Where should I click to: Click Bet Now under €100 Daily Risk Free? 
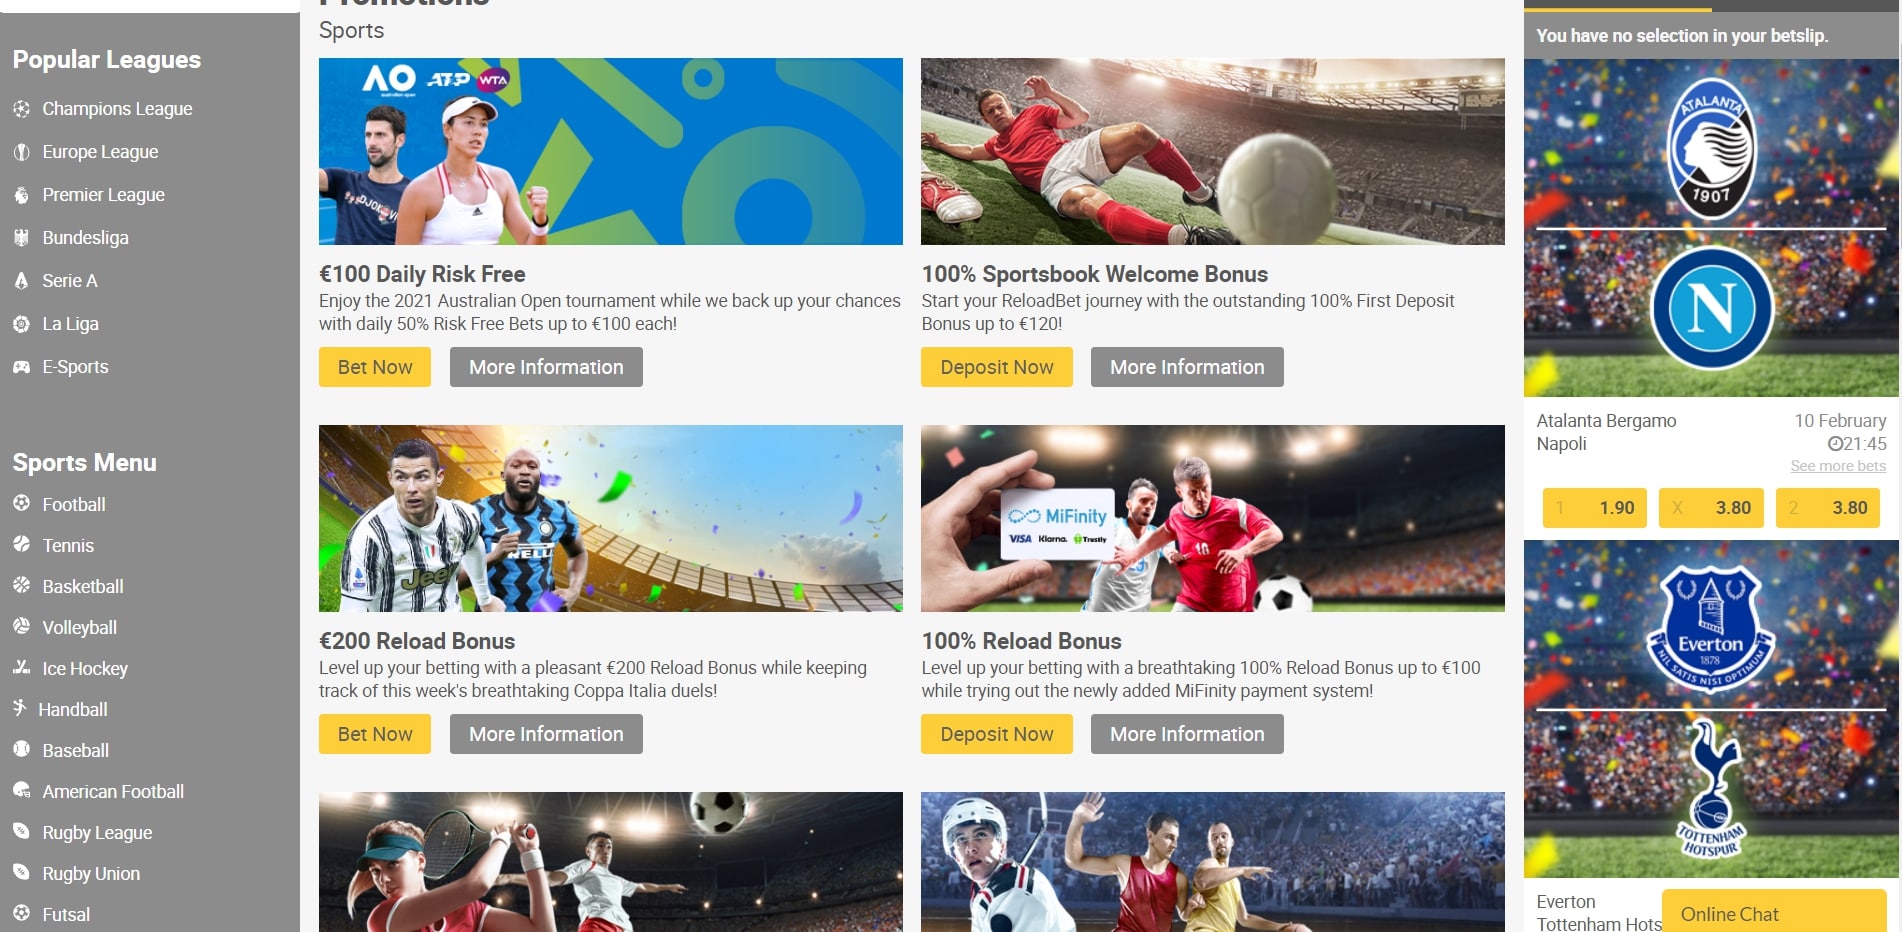[x=375, y=367]
